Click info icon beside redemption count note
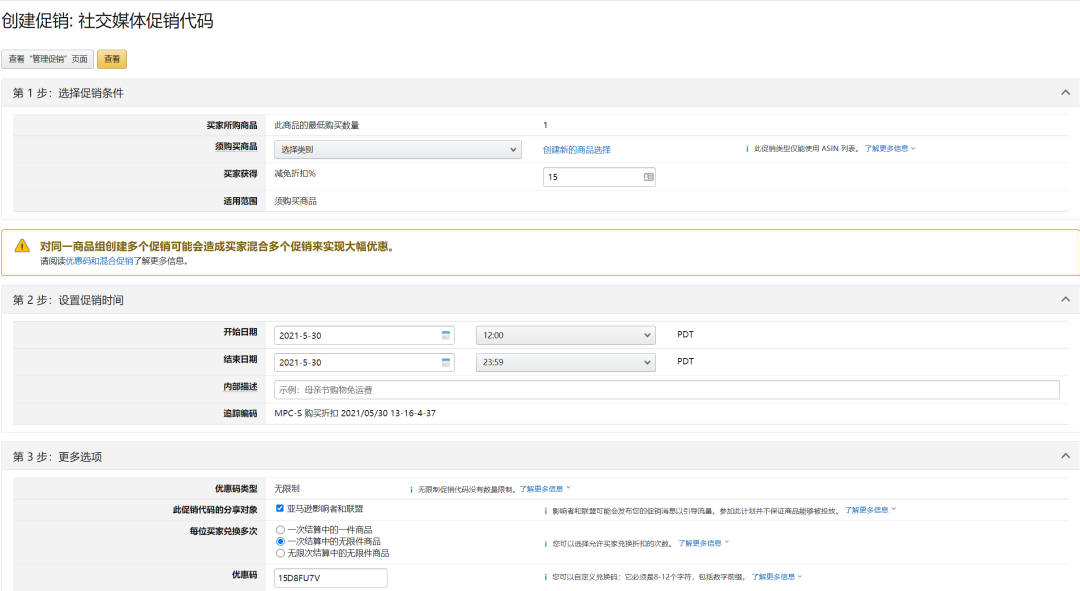Viewport: 1080px width, 591px height. (x=546, y=544)
